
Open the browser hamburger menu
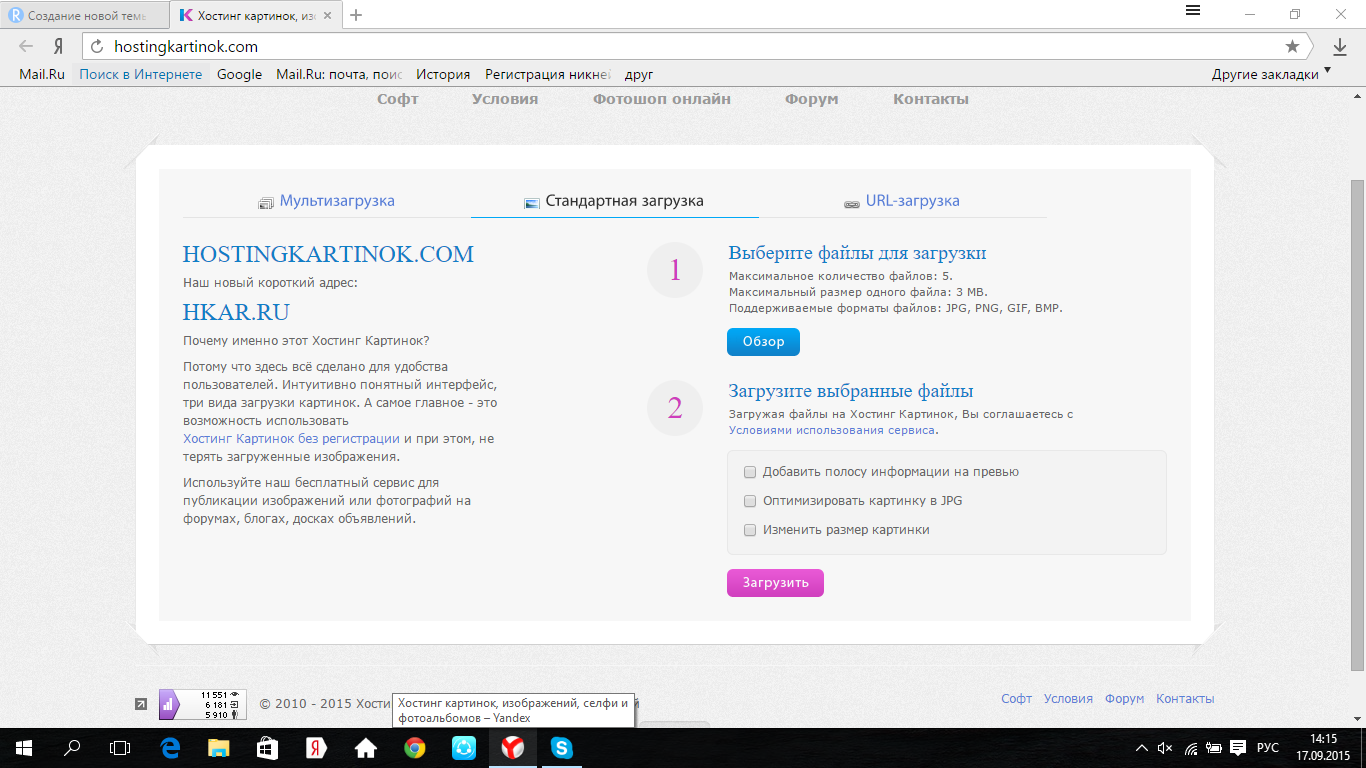[x=1192, y=11]
